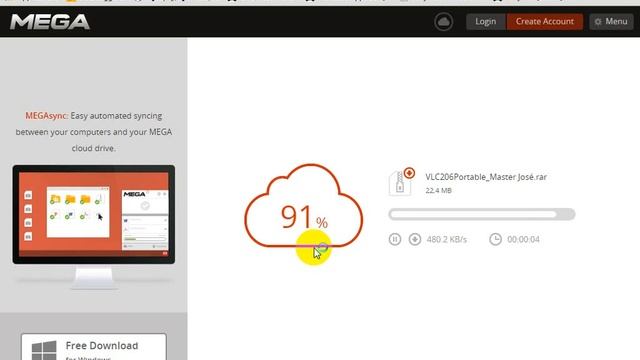Click the MEGAsync monitor preview image

[93, 227]
